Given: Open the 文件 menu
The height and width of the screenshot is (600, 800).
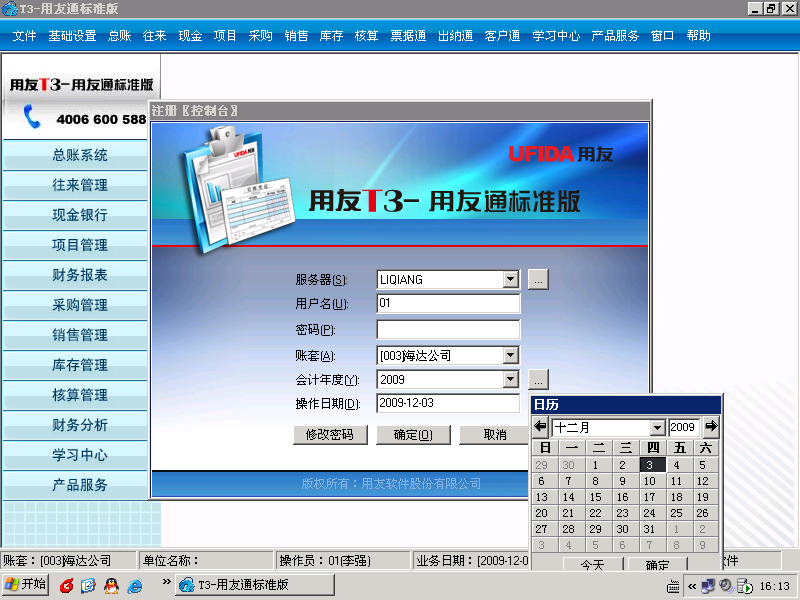Looking at the screenshot, I should 24,36.
